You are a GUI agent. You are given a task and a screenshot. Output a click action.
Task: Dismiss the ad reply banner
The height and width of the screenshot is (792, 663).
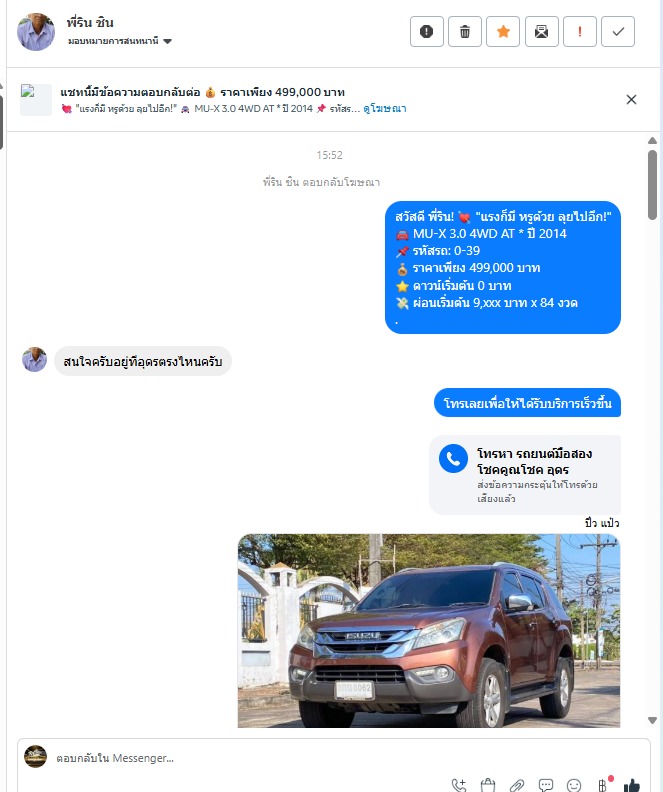631,100
